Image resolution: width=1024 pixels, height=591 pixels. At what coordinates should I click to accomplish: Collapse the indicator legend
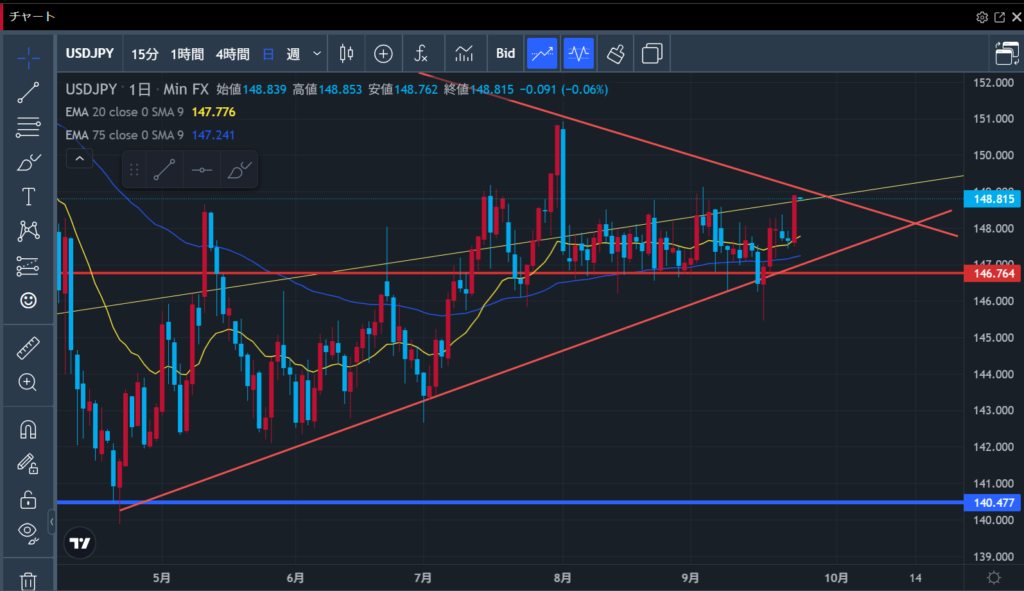coord(79,158)
